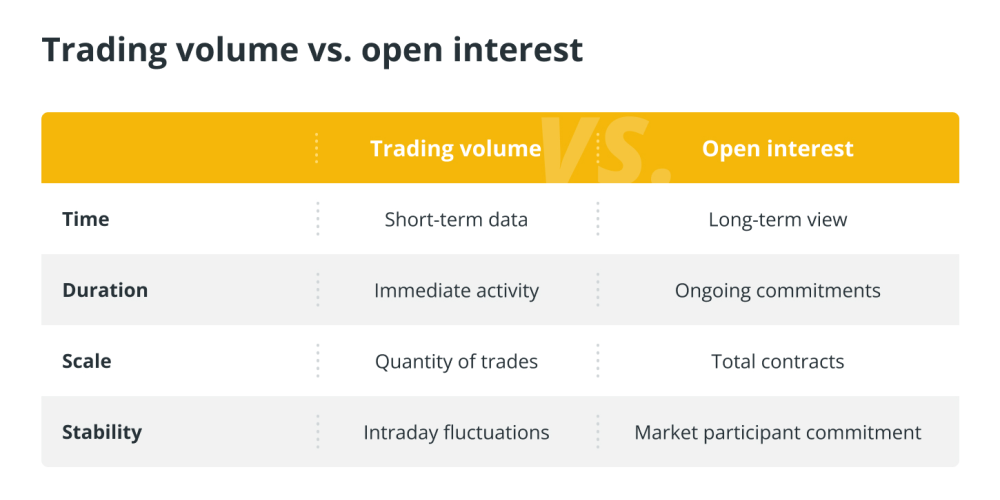This screenshot has height=500, width=1000.
Task: Select the 'Total contracts' cell
Action: point(777,362)
